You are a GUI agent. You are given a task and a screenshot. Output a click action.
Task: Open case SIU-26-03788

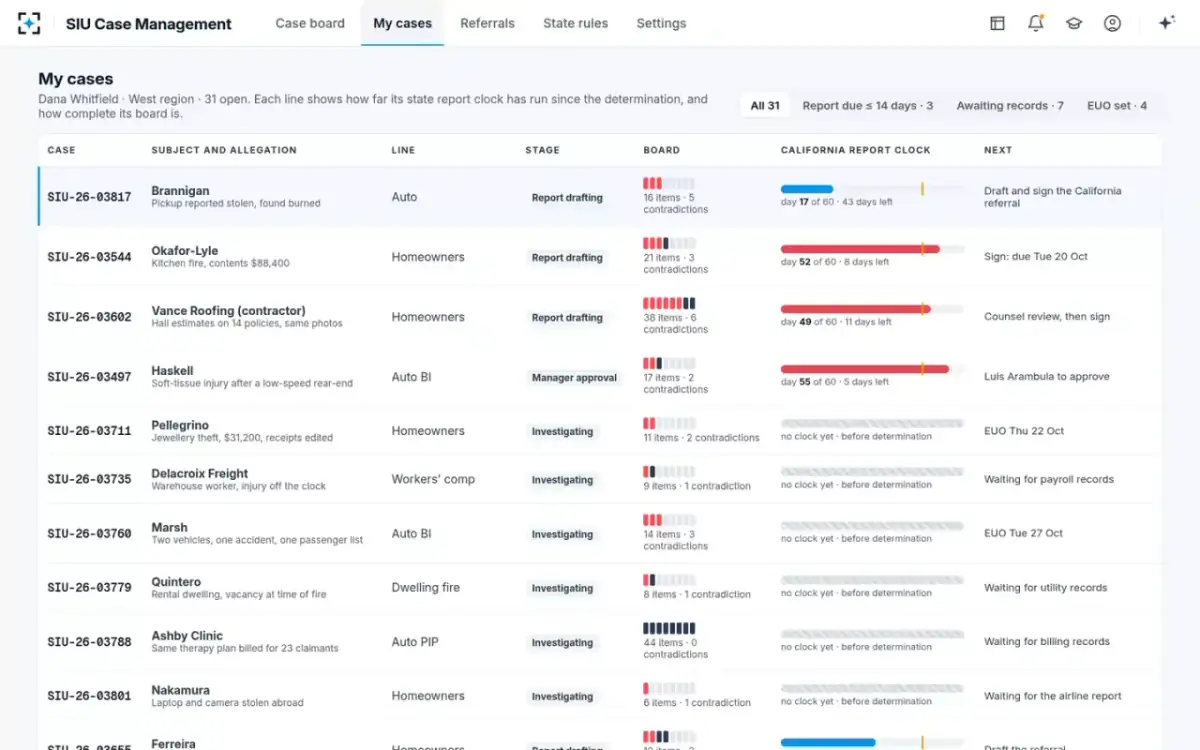(89, 642)
